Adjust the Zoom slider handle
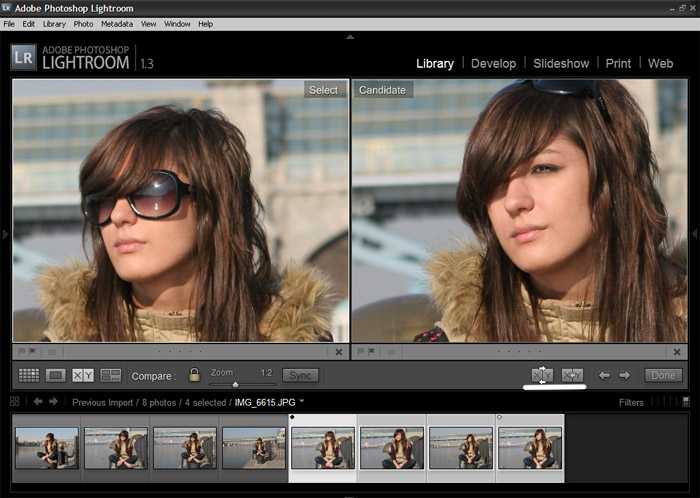The image size is (700, 498). [236, 384]
